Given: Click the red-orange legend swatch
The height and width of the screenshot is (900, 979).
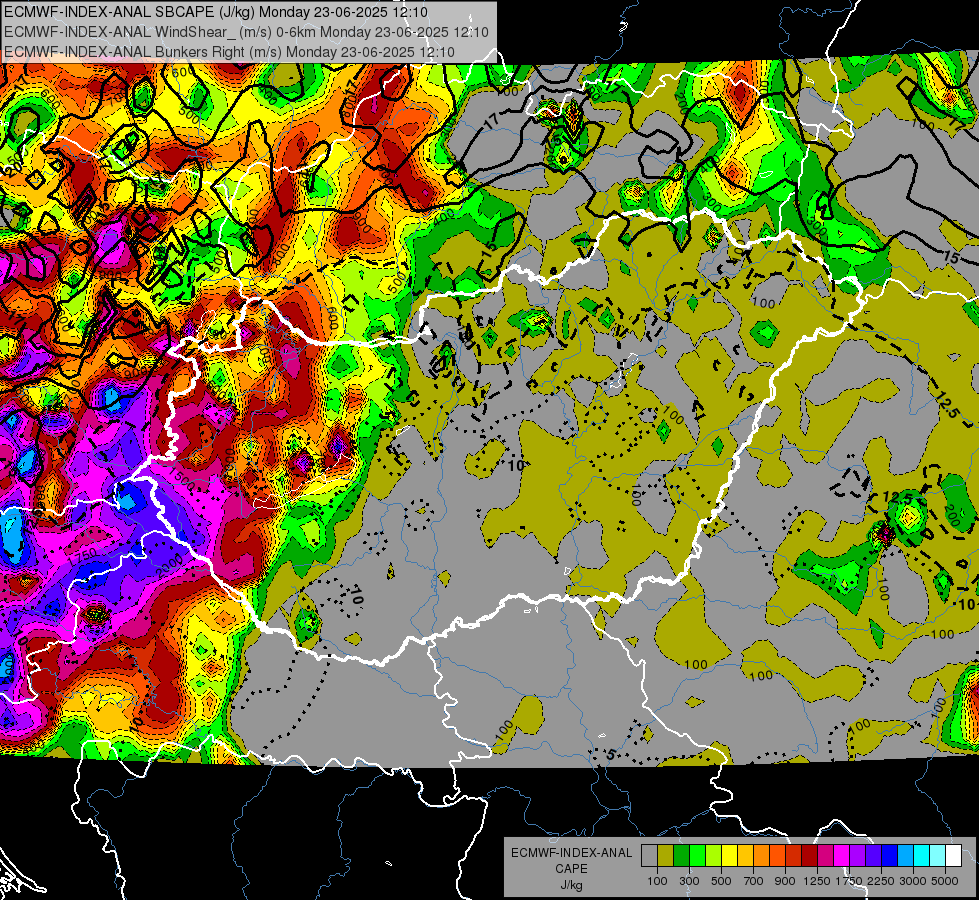Looking at the screenshot, I should click(x=777, y=856).
